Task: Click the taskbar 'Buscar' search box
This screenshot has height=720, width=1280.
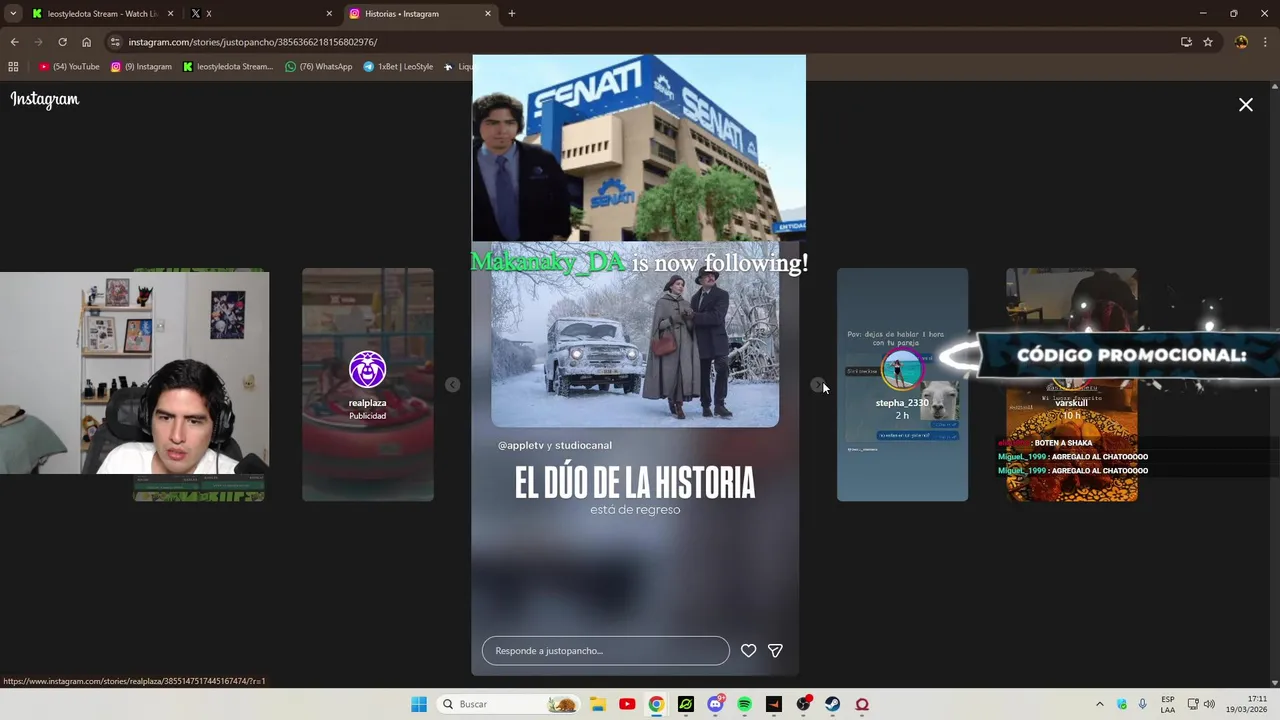Action: click(x=510, y=704)
